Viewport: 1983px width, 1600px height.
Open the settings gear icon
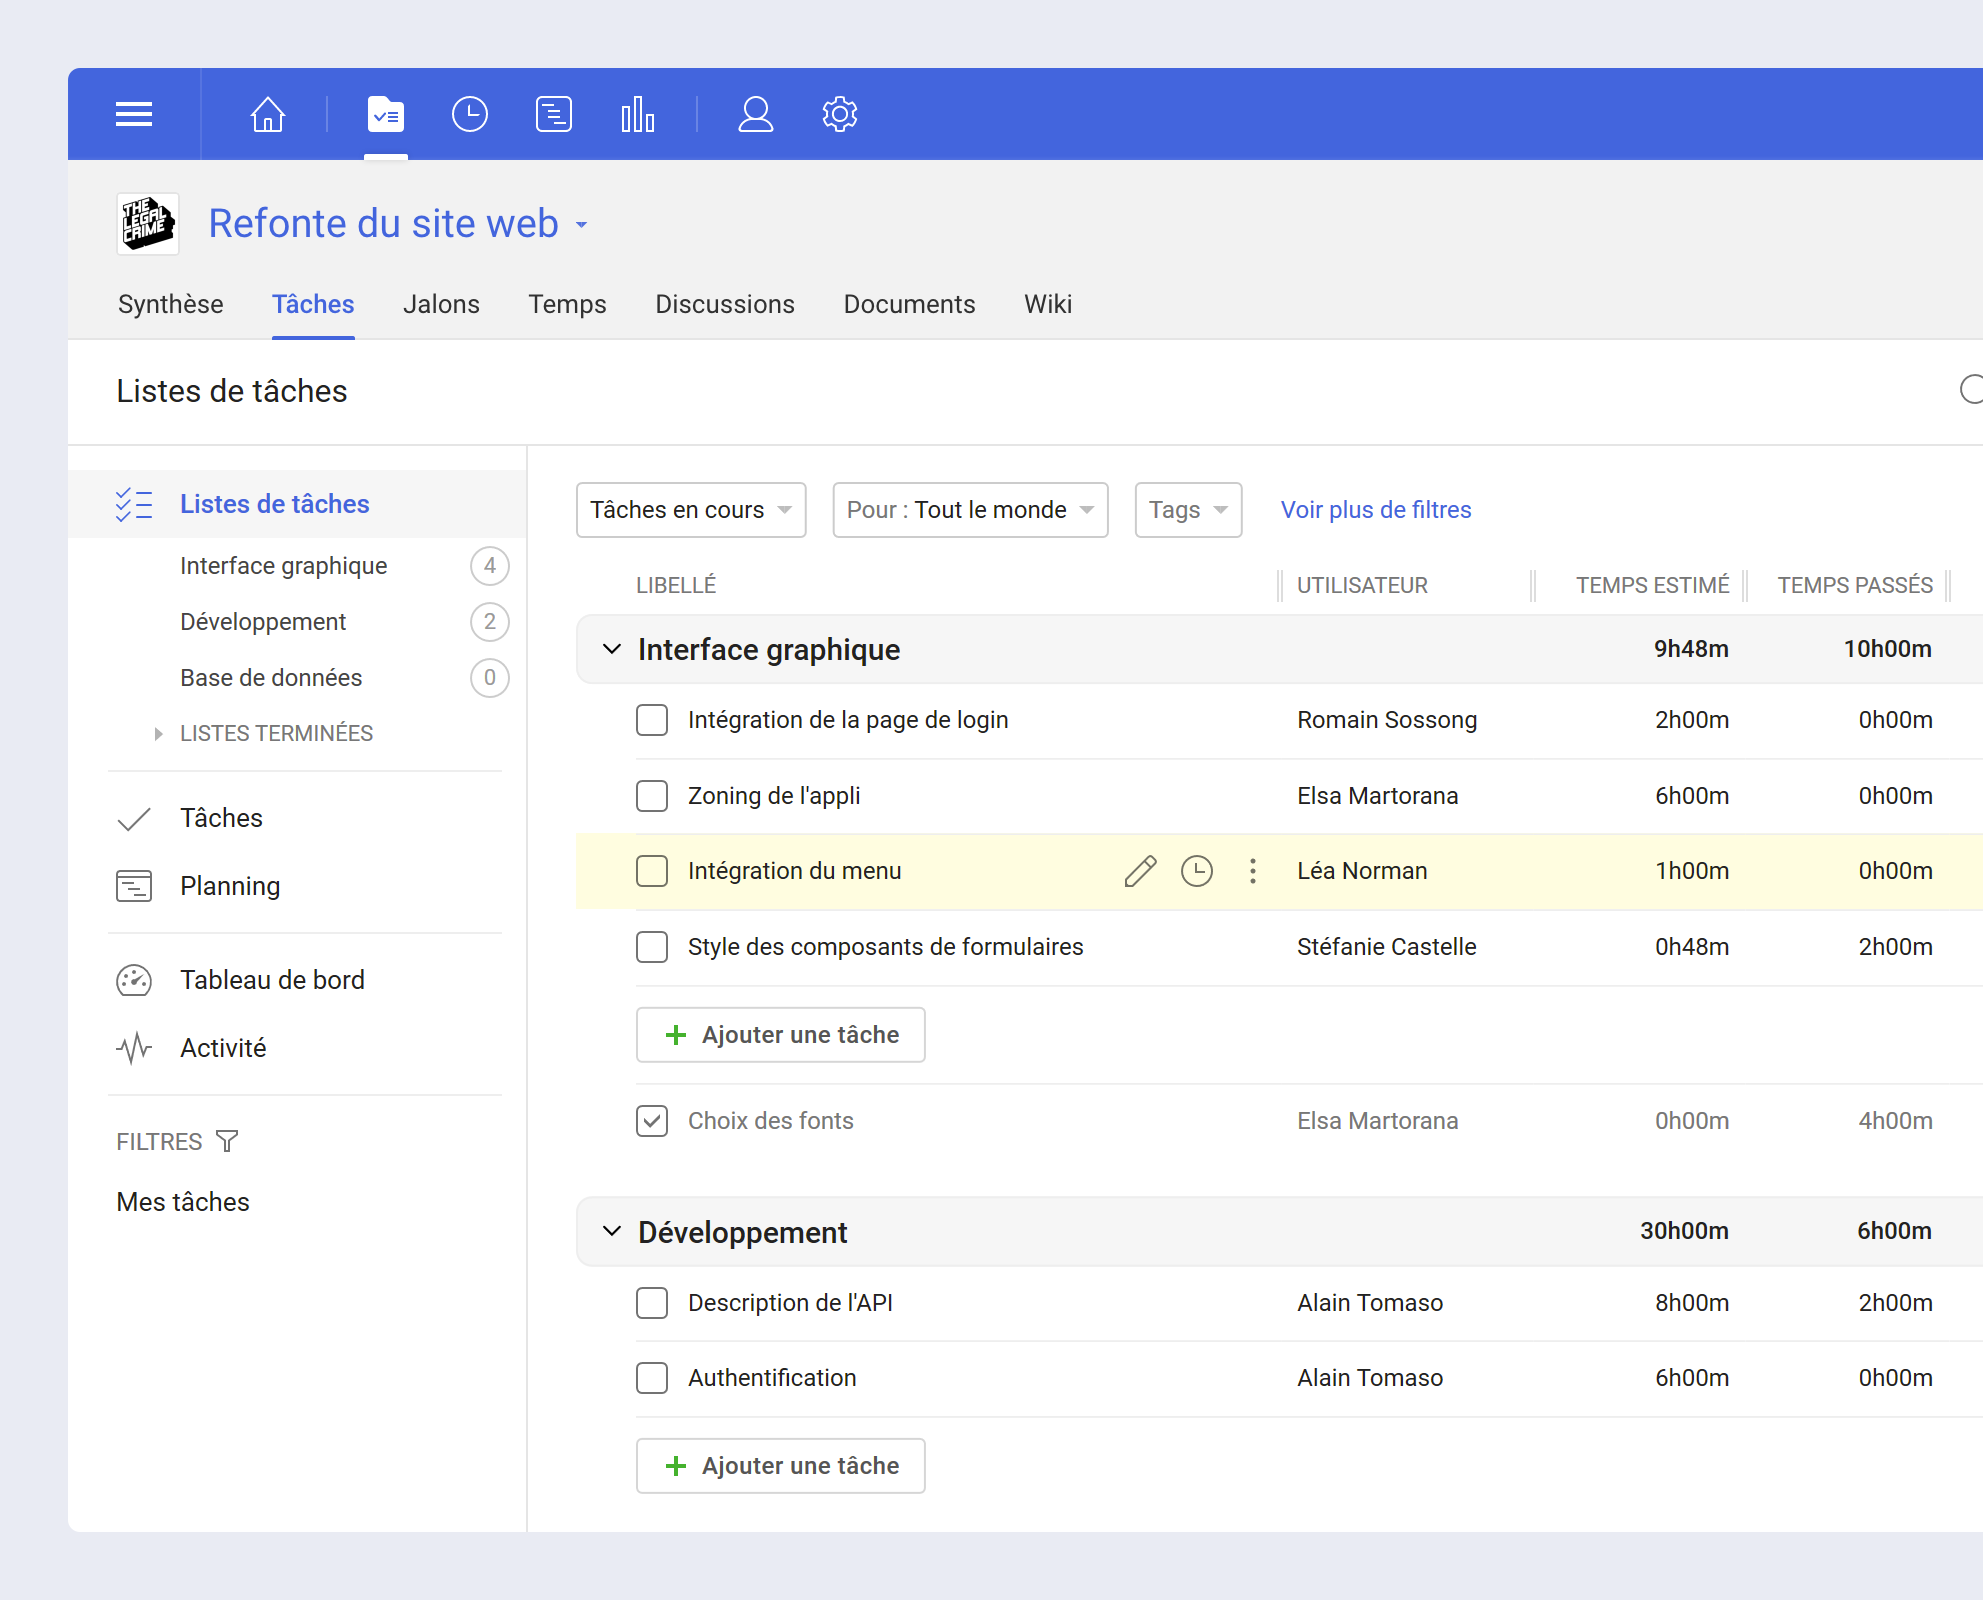840,114
